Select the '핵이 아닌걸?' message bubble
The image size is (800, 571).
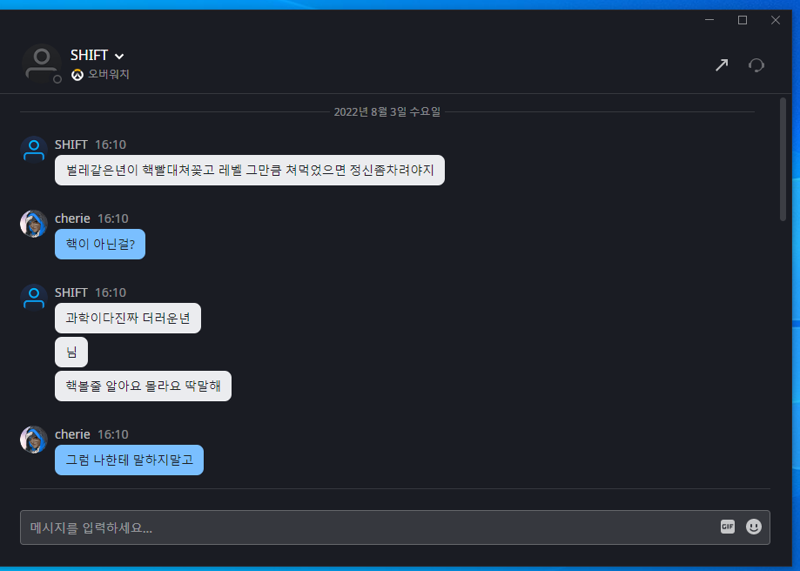(x=100, y=244)
